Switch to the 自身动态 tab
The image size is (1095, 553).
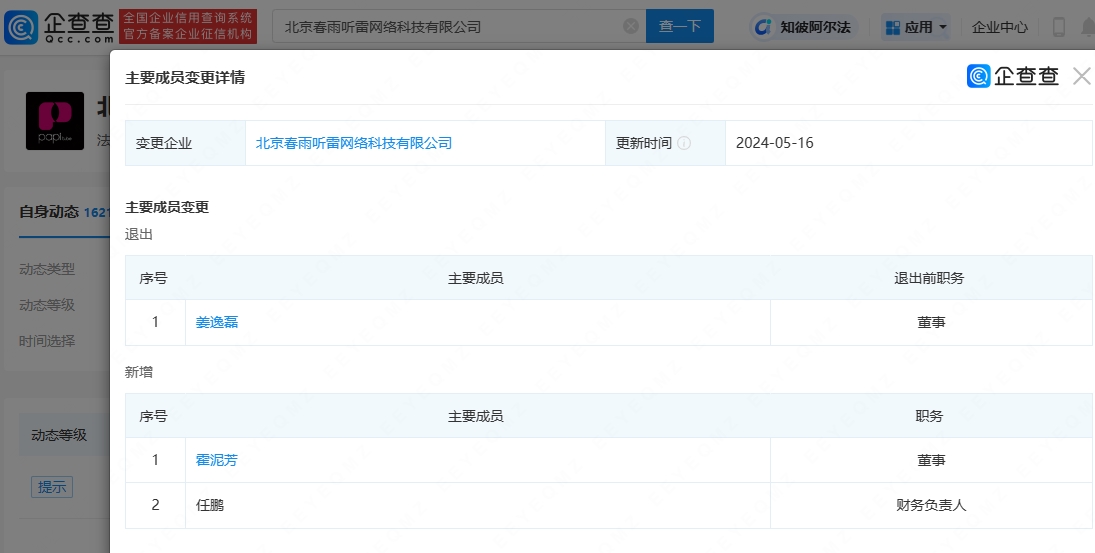[49, 212]
